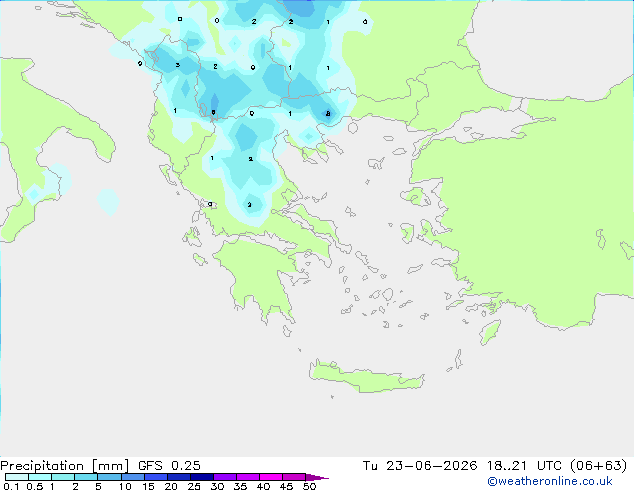Click the Crete island on the map
The height and width of the screenshot is (490, 634).
tap(366, 378)
